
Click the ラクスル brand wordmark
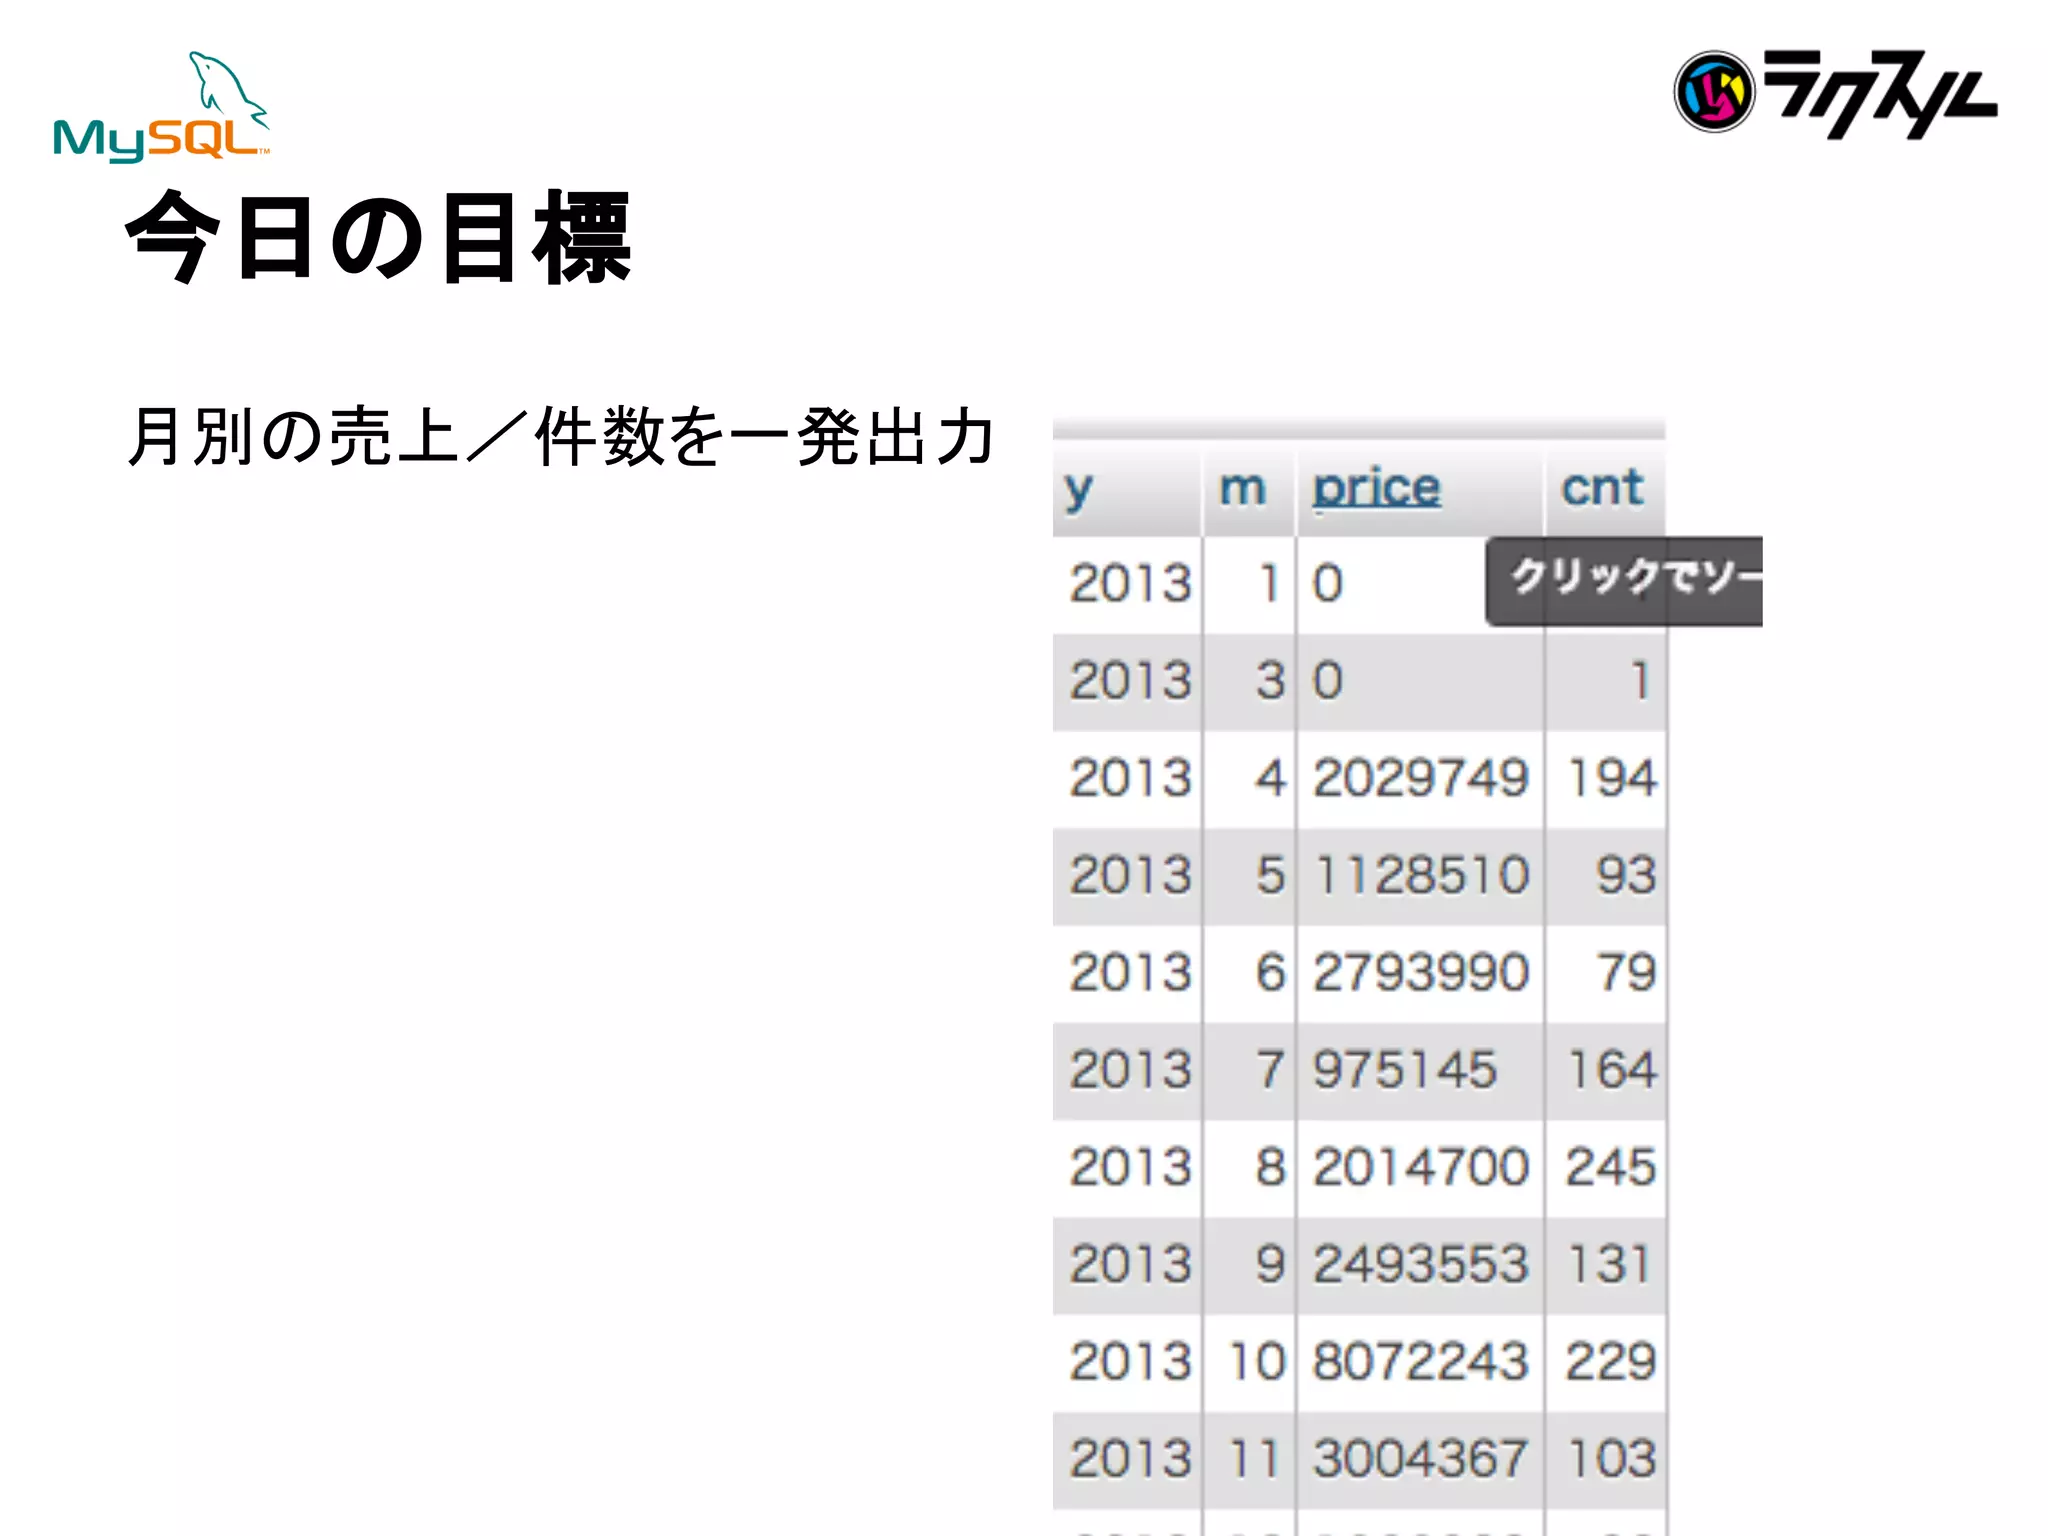click(1880, 93)
